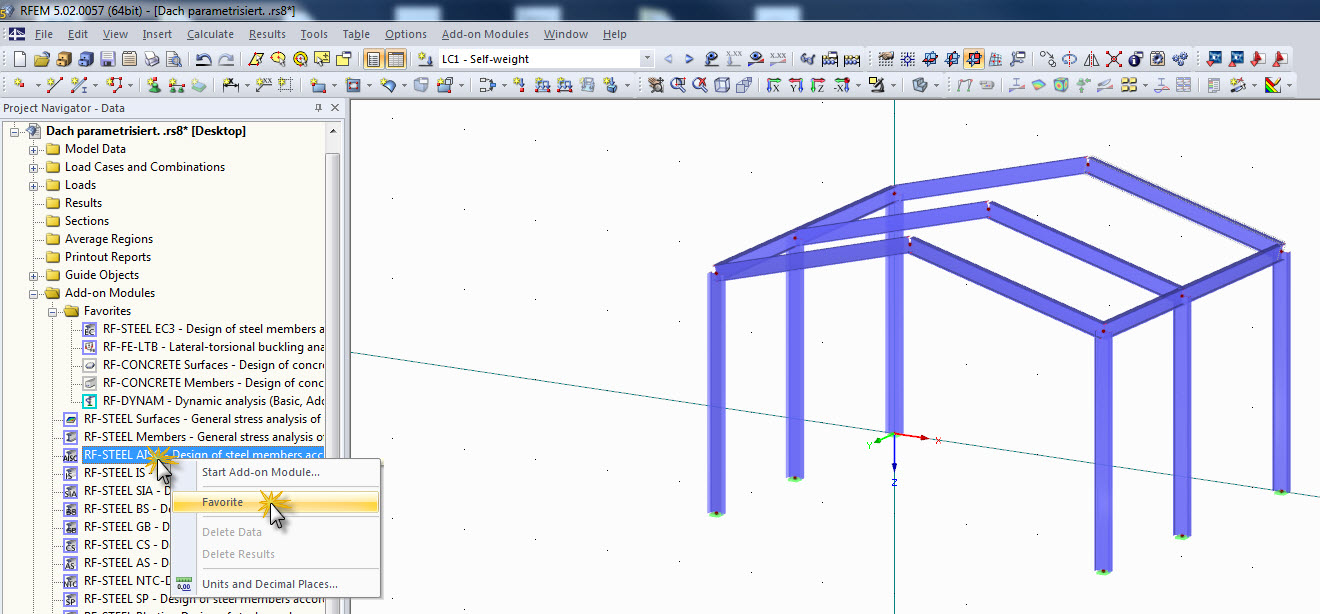
Task: Click the Zoom Window magnifier icon
Action: tap(677, 85)
